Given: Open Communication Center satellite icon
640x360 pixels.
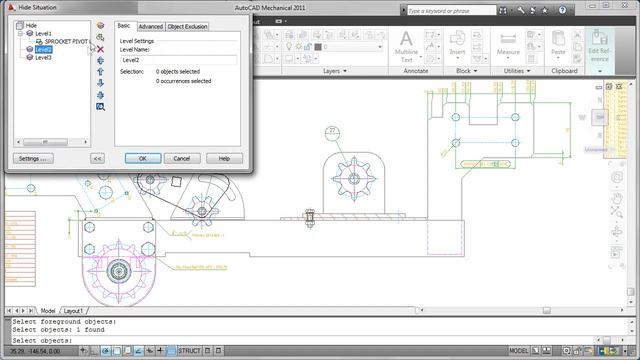Looking at the screenshot, I should tap(533, 11).
